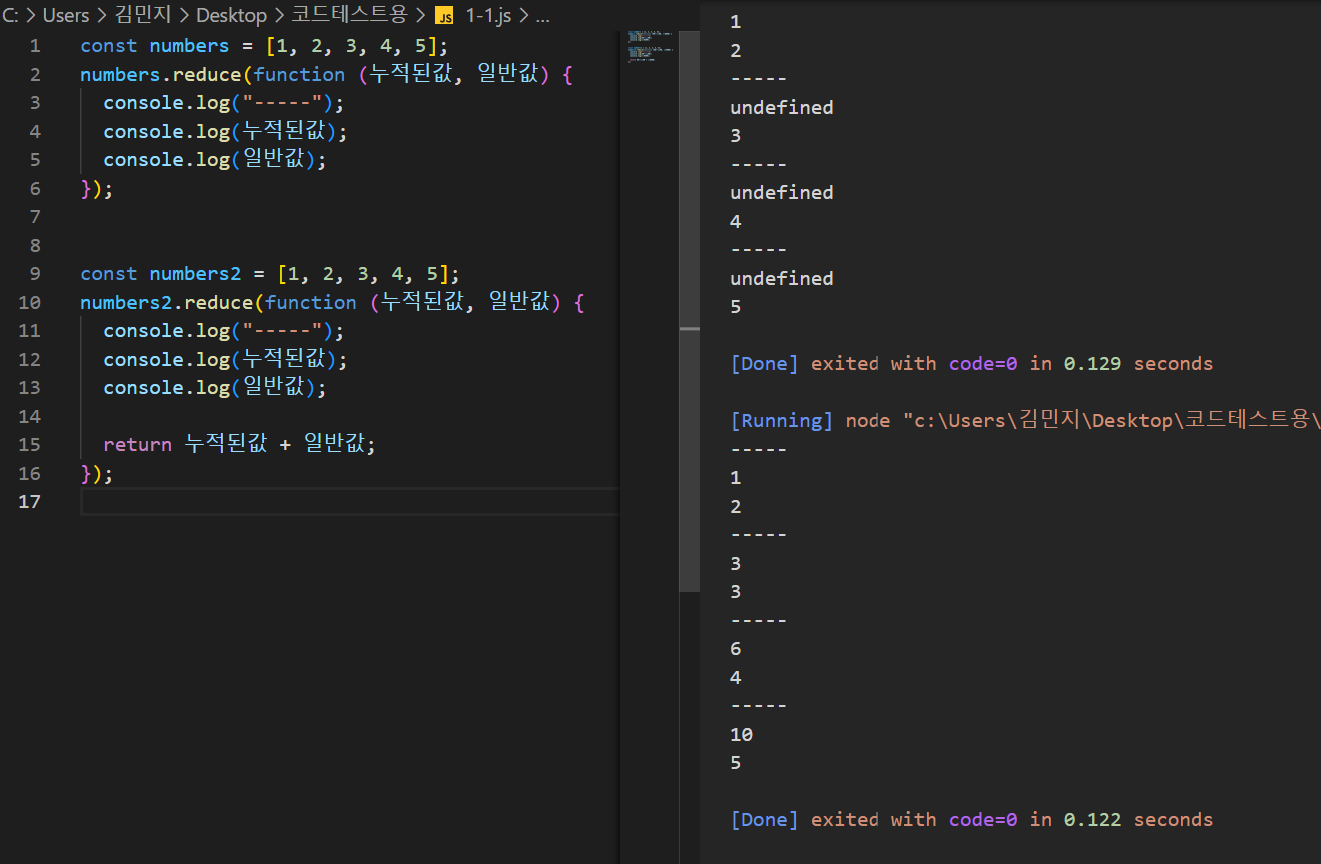Click gutter line number 17
Screen dimensions: 1321x864
tap(30, 502)
